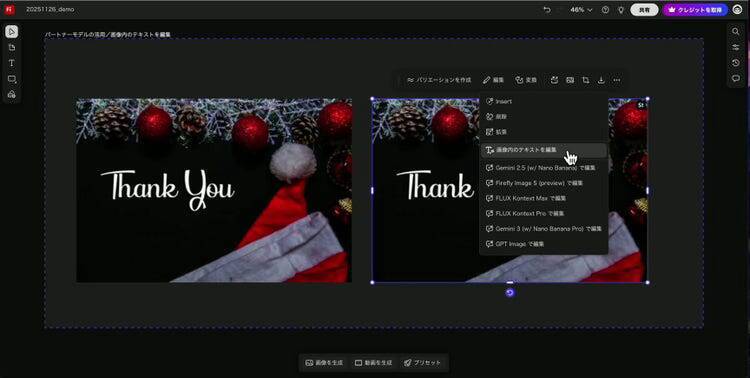Click the selected image's bottom-right corner handle
The image size is (750, 378).
click(x=648, y=282)
